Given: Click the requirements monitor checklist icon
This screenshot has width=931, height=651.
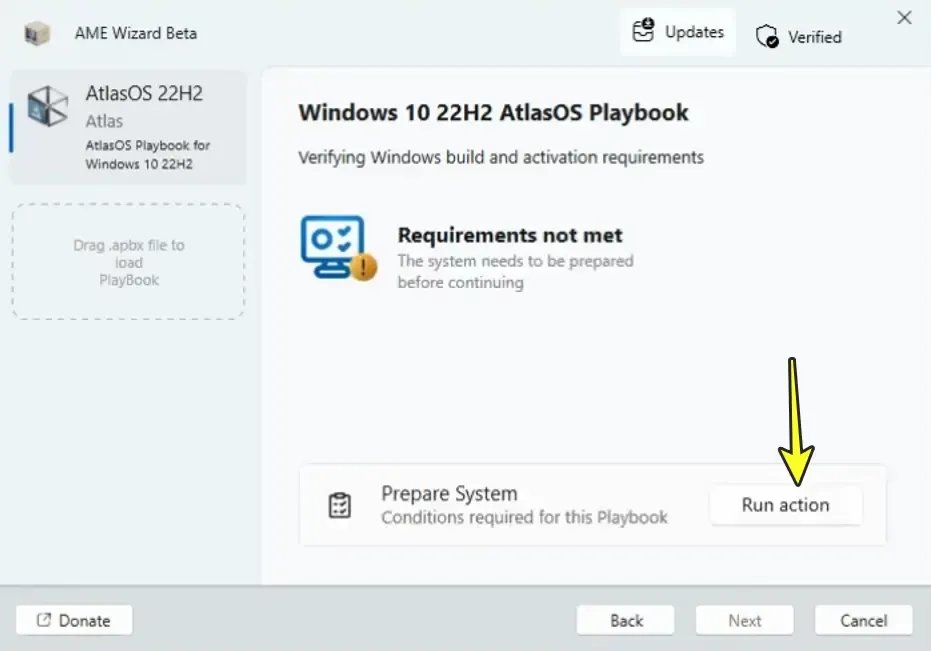Looking at the screenshot, I should coord(333,245).
